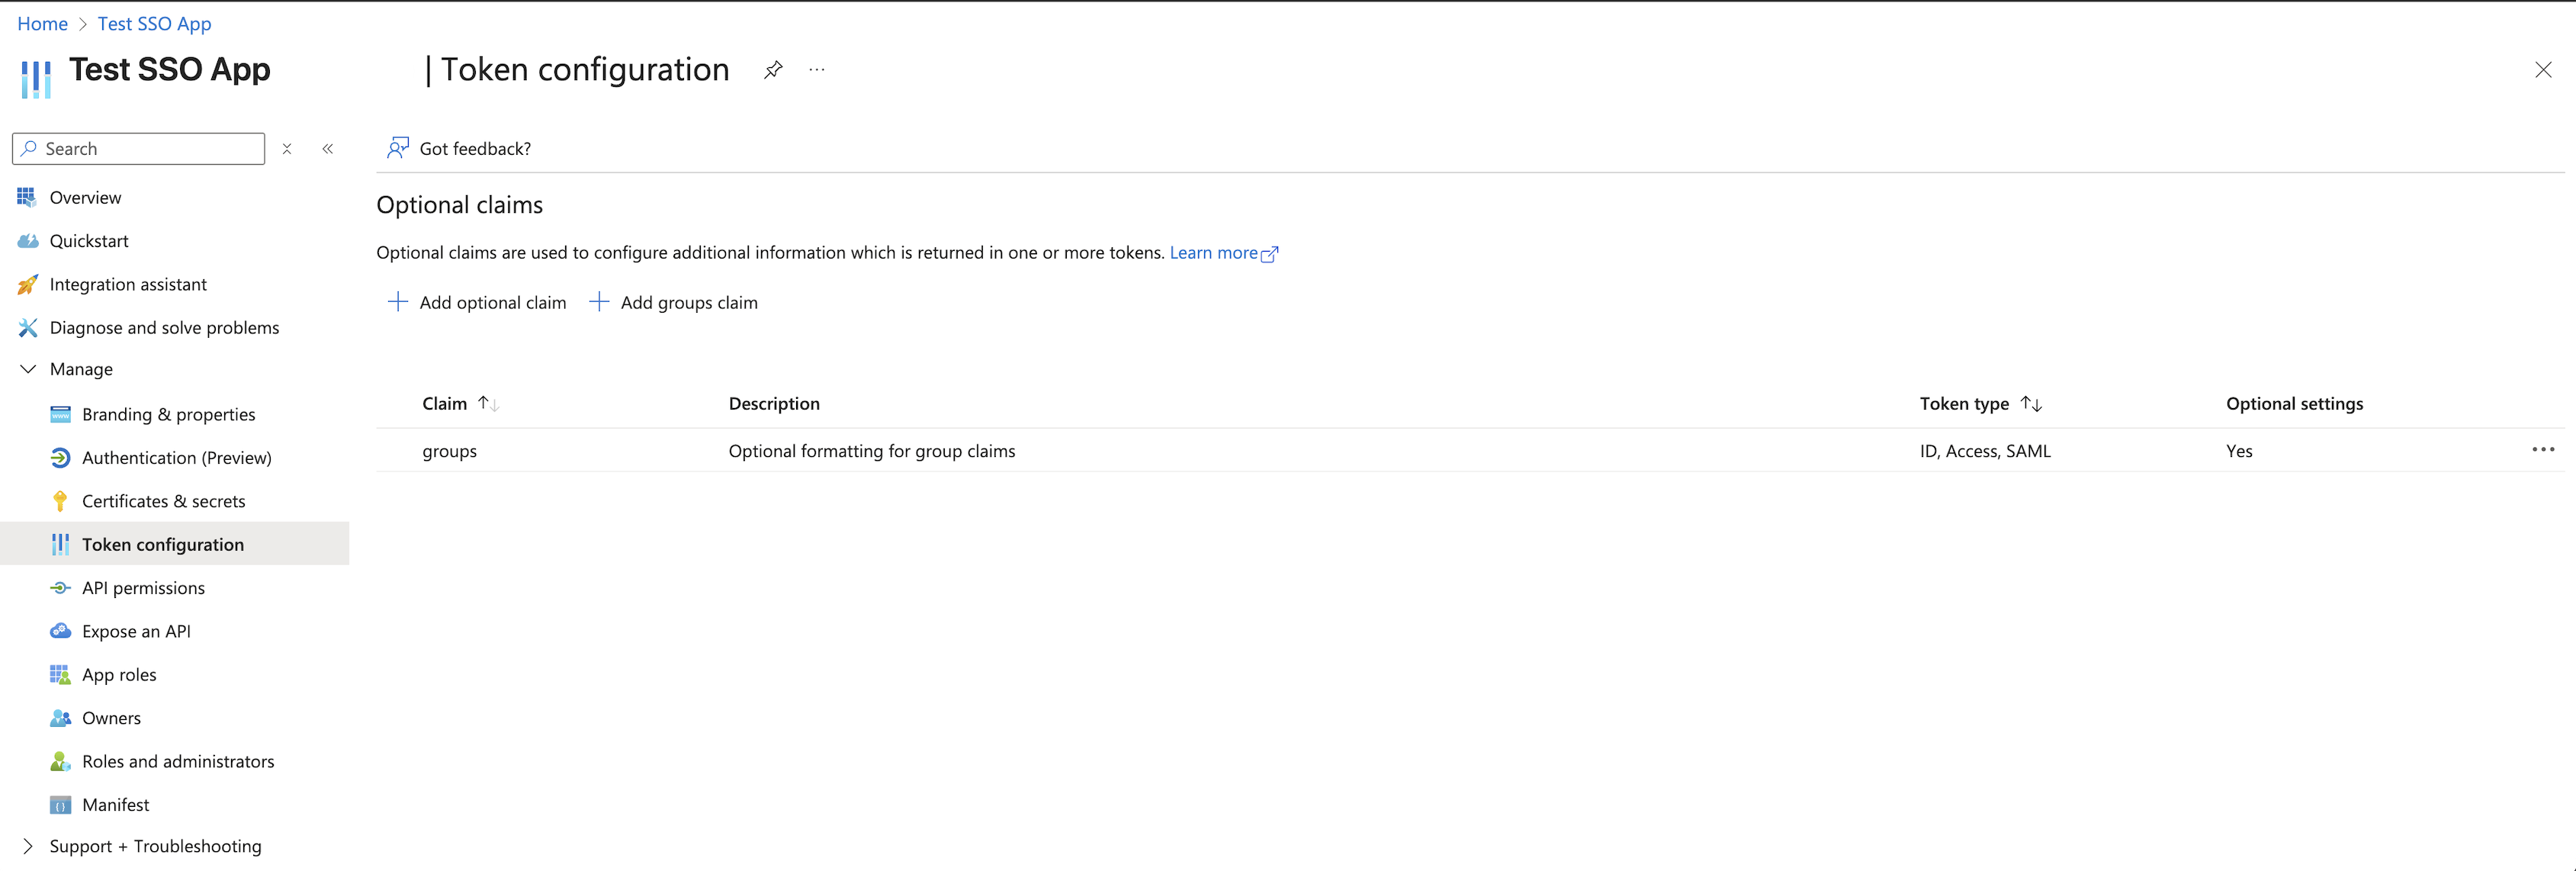
Task: Click the Got feedback? button
Action: 459,149
